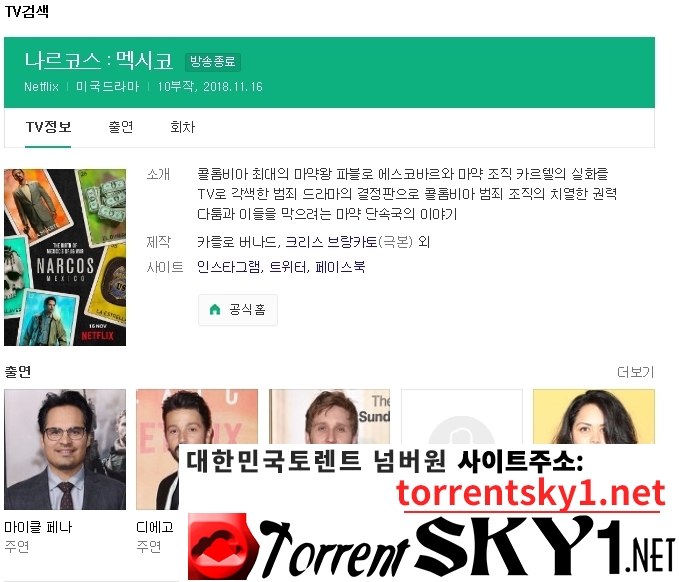The width and height of the screenshot is (679, 582).
Task: Click the 출연 section heading above cast photos
Action: click(x=18, y=372)
